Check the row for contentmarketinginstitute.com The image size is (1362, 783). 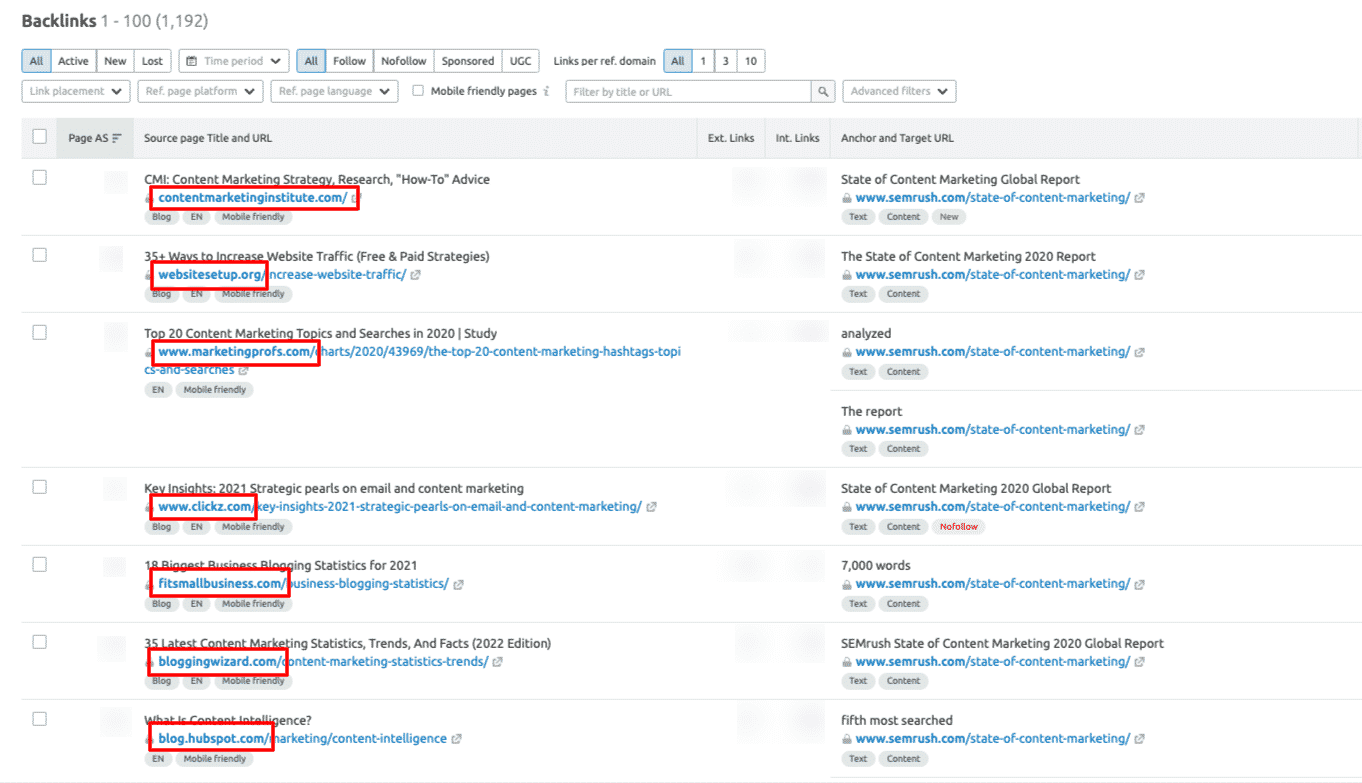tap(39, 178)
